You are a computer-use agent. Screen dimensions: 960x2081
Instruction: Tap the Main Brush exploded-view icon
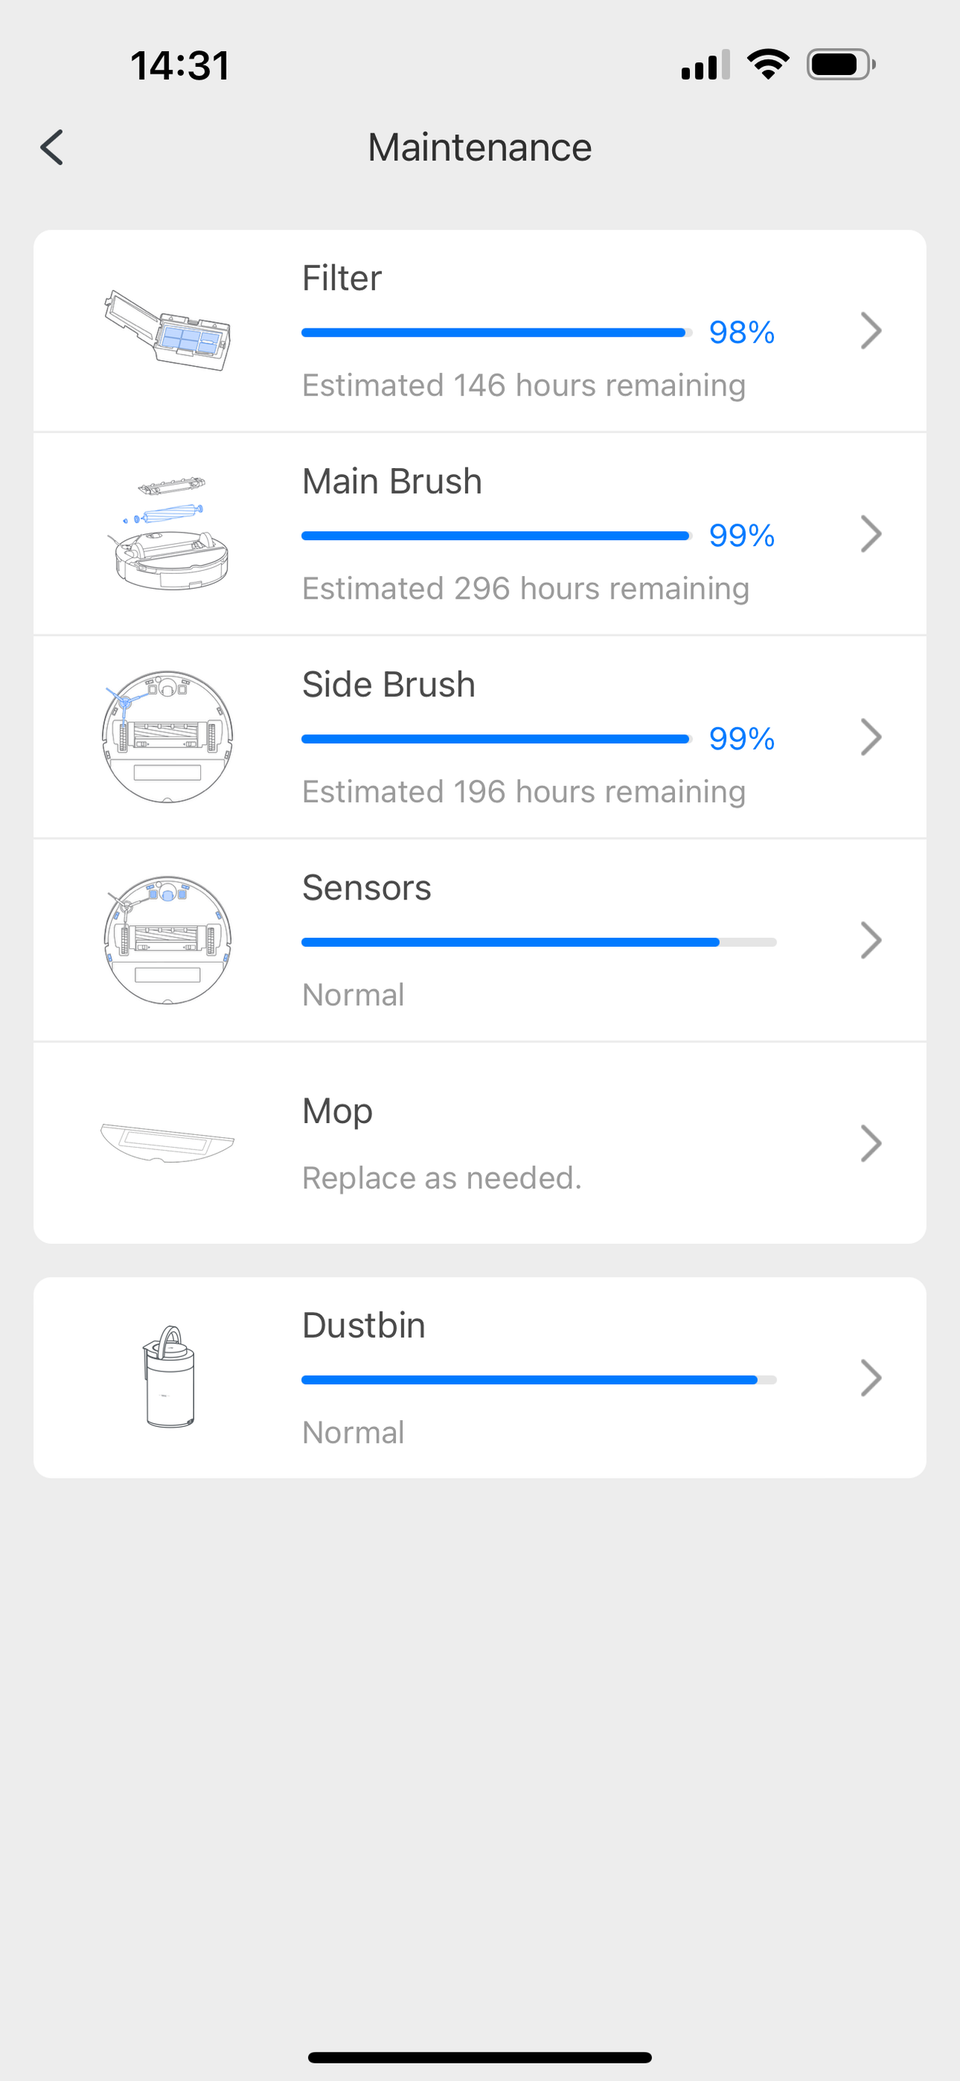point(168,534)
